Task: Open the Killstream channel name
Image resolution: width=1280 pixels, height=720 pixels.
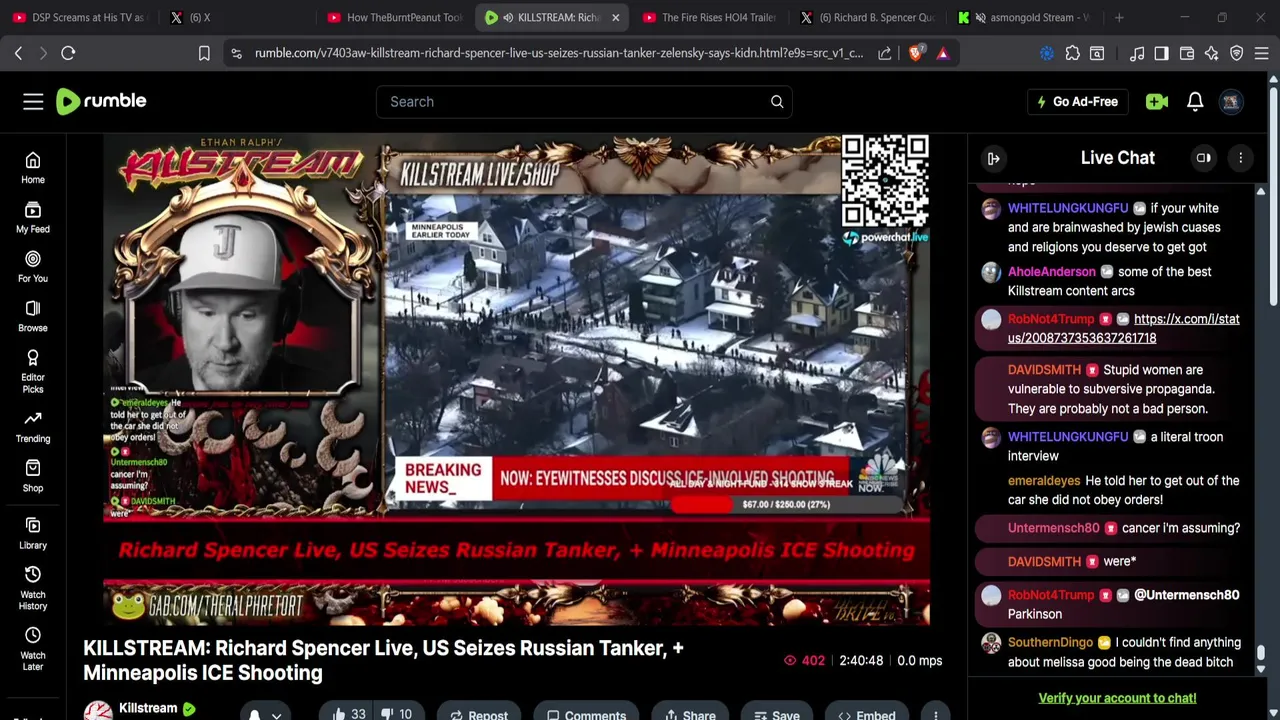Action: pyautogui.click(x=148, y=708)
